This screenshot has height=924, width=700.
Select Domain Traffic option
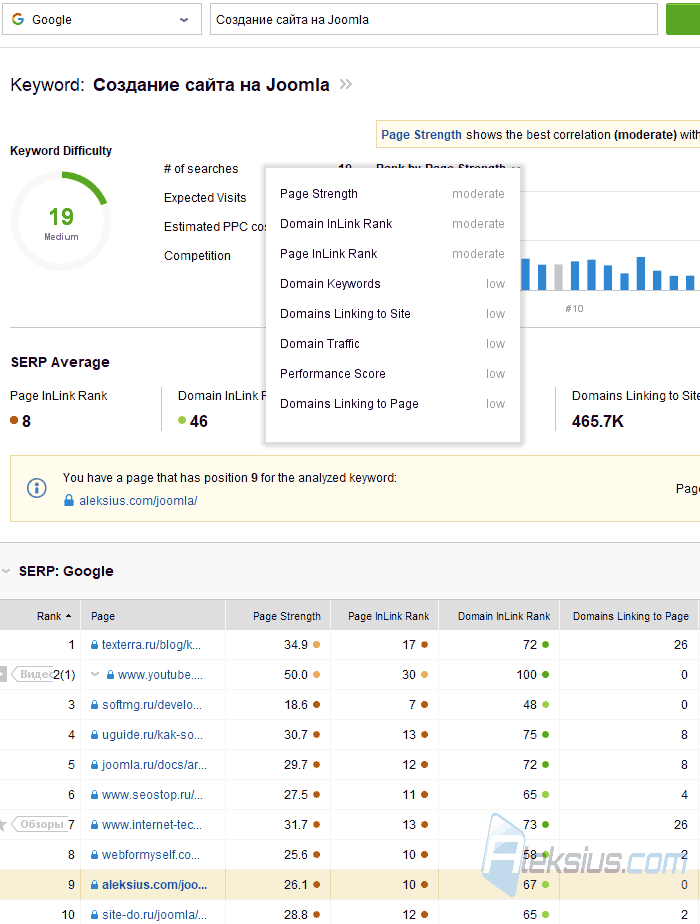point(392,344)
